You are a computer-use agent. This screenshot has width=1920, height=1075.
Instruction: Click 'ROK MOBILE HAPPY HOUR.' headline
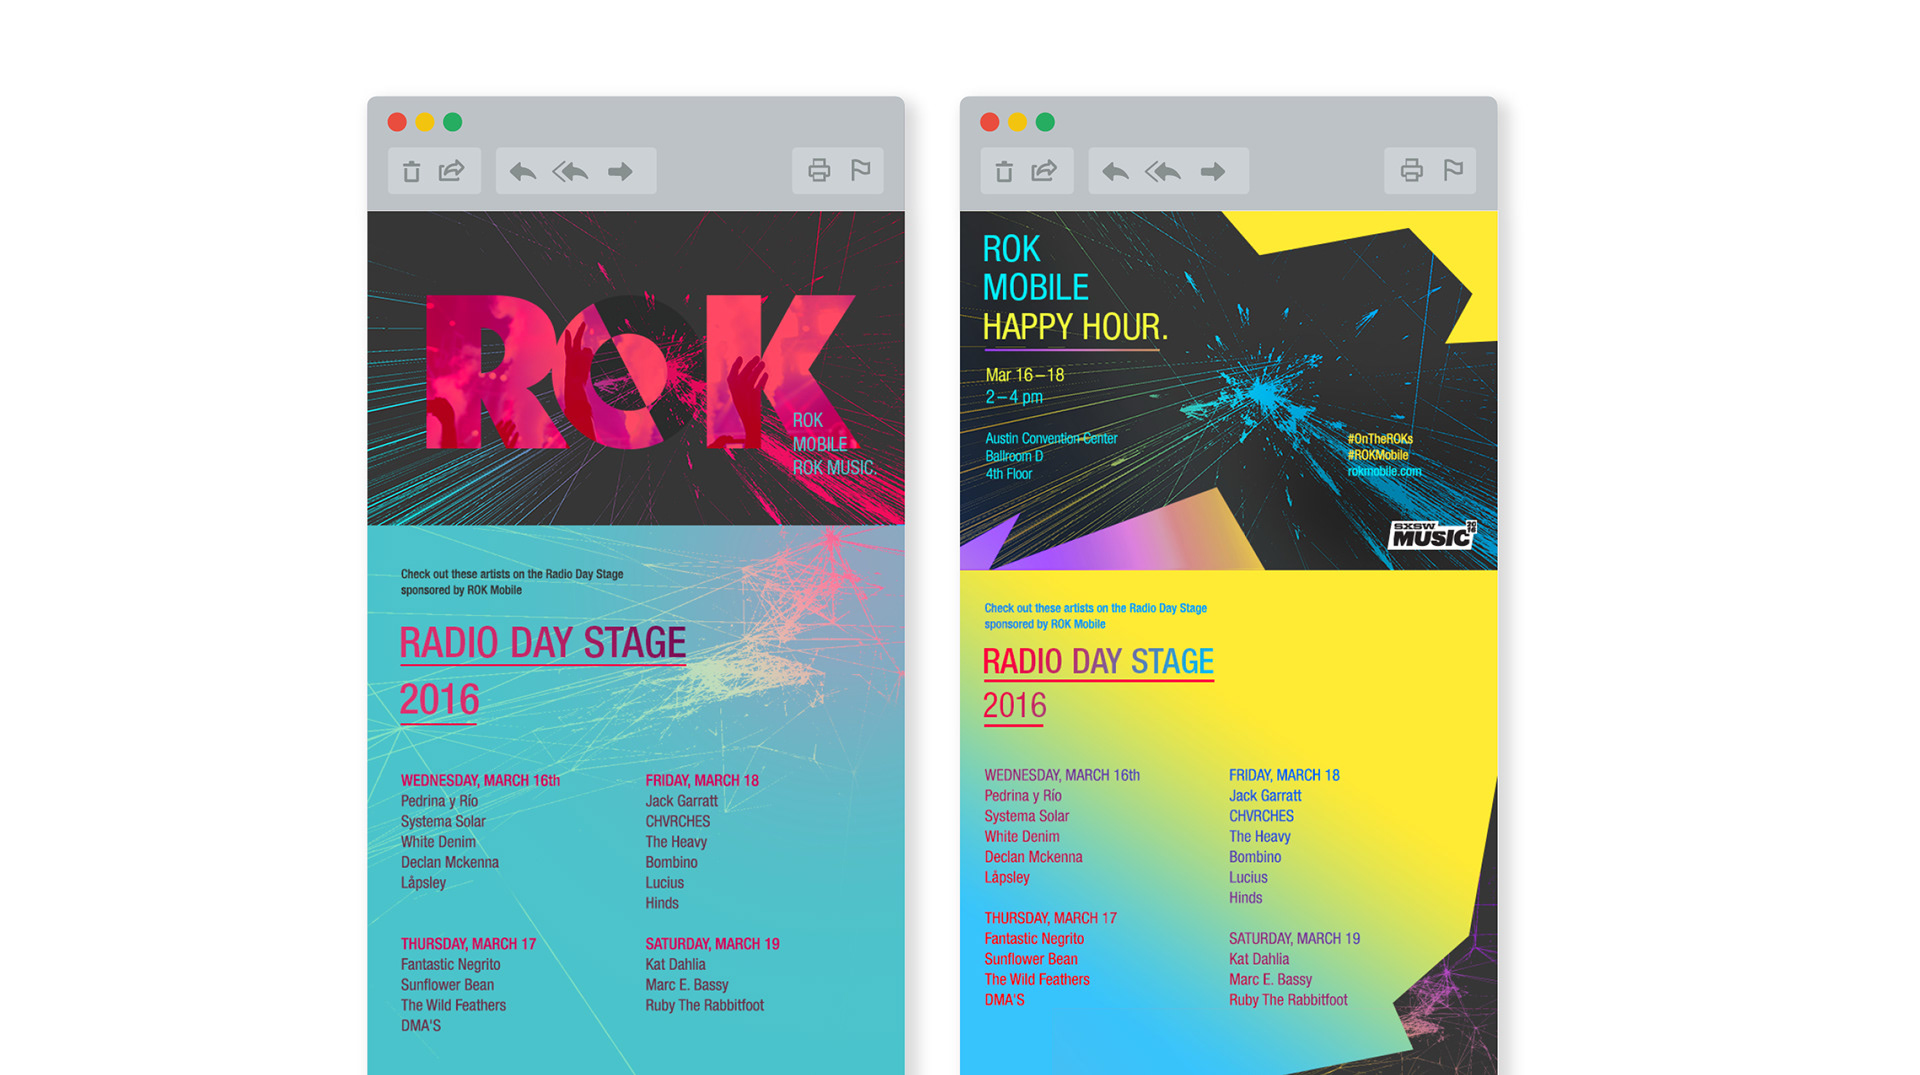pos(1075,288)
